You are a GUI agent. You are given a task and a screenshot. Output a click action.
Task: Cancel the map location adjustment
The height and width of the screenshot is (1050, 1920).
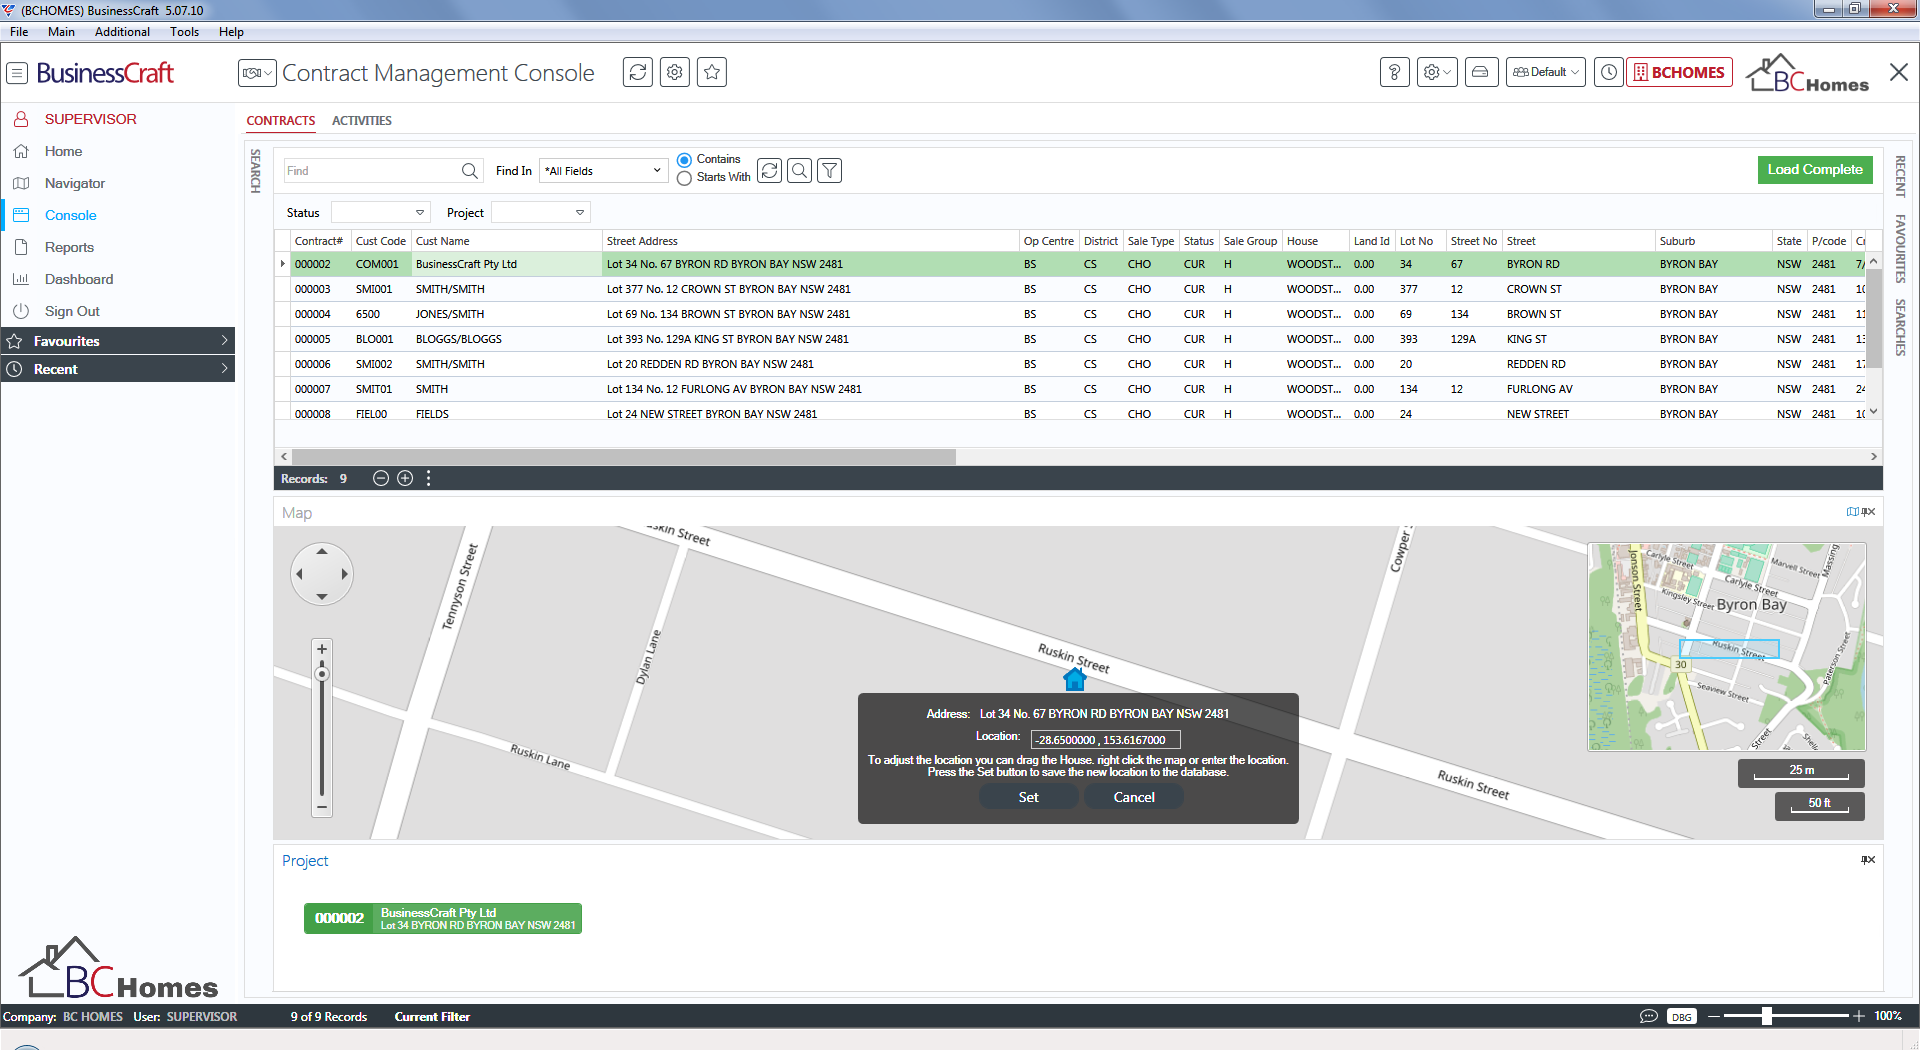point(1134,797)
